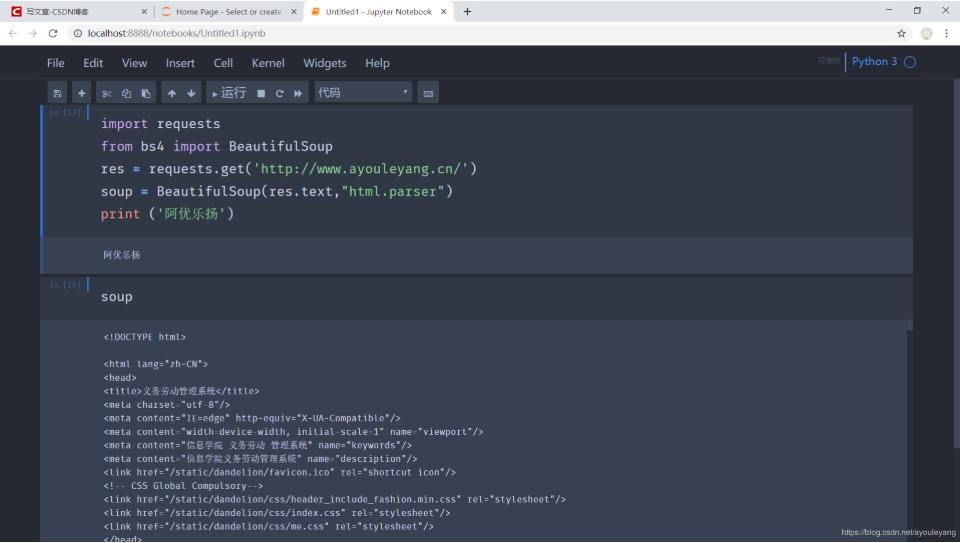Click the import requests code line
Image resolution: width=960 pixels, height=543 pixels.
pyautogui.click(x=160, y=124)
